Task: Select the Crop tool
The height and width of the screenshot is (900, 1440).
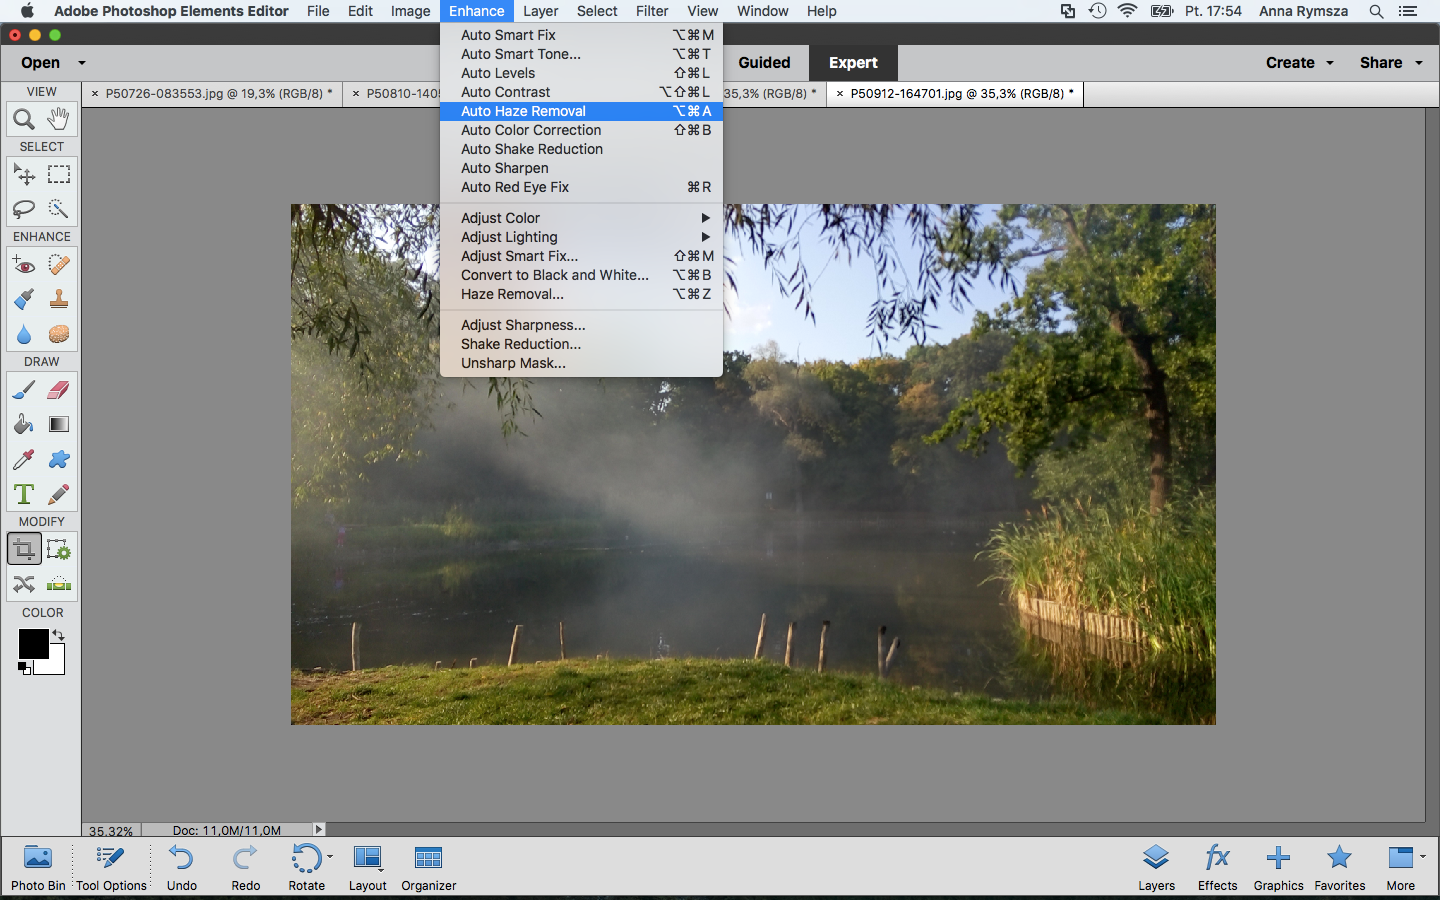Action: [24, 549]
